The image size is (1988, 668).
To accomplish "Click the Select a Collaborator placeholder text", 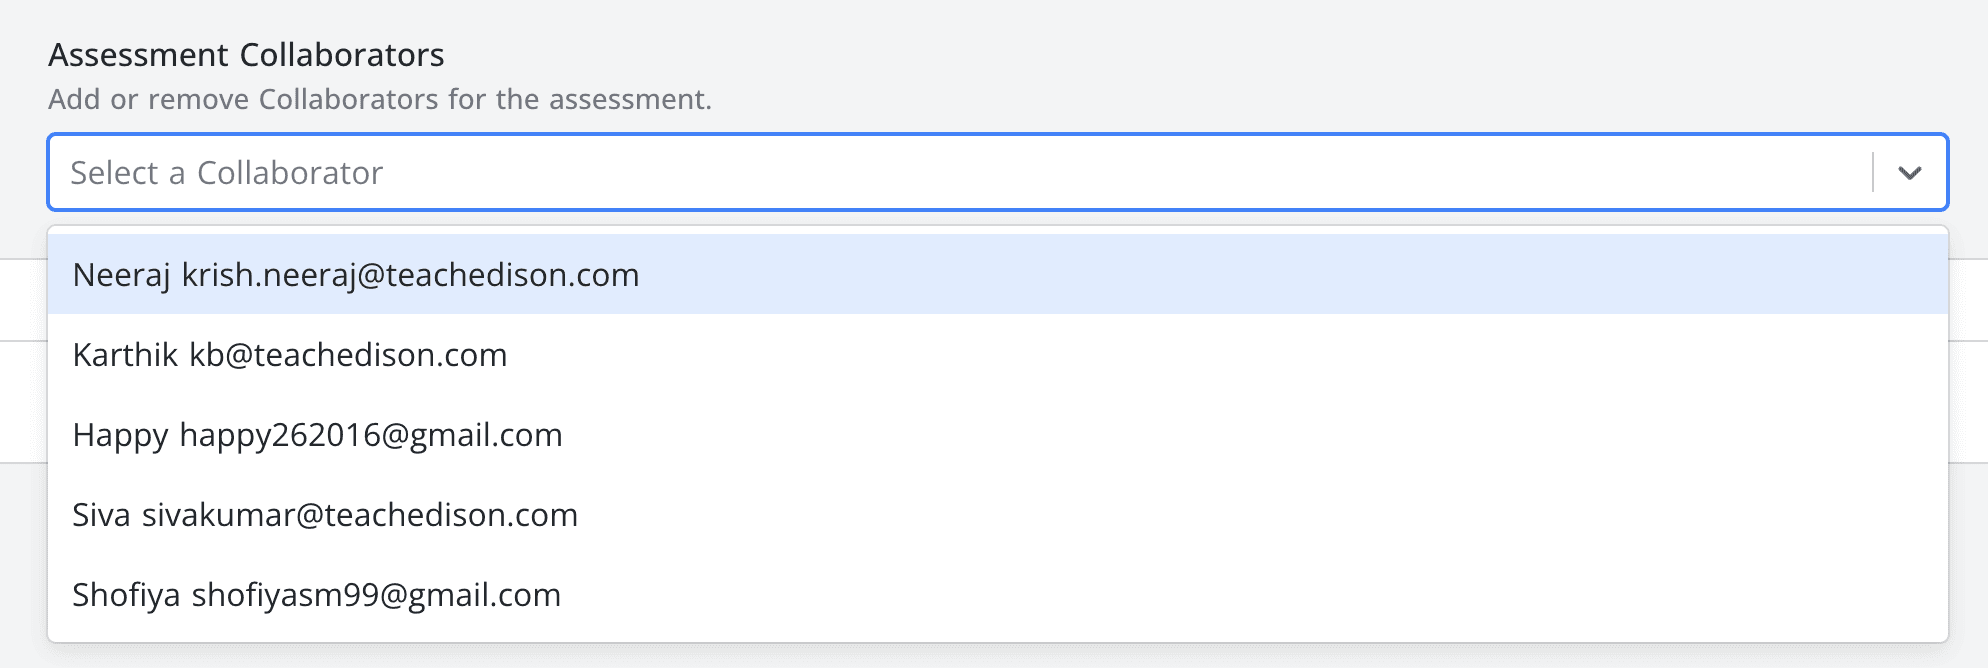I will pyautogui.click(x=227, y=173).
